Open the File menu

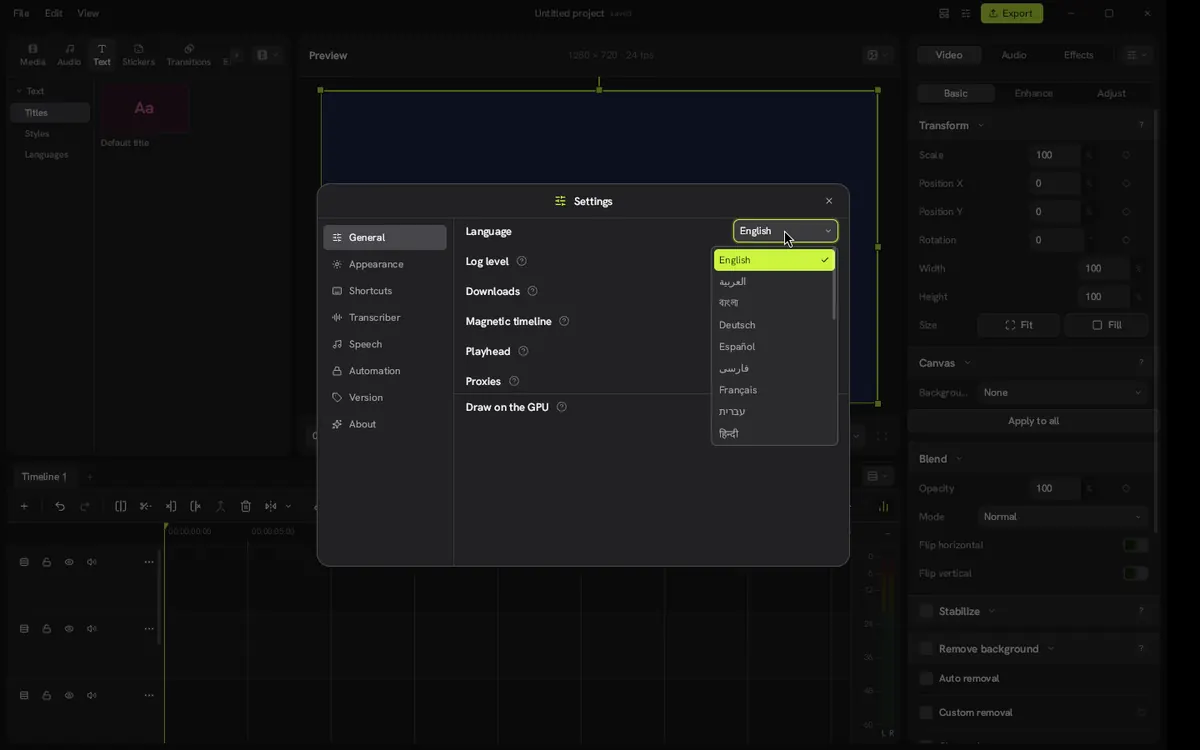tap(21, 13)
